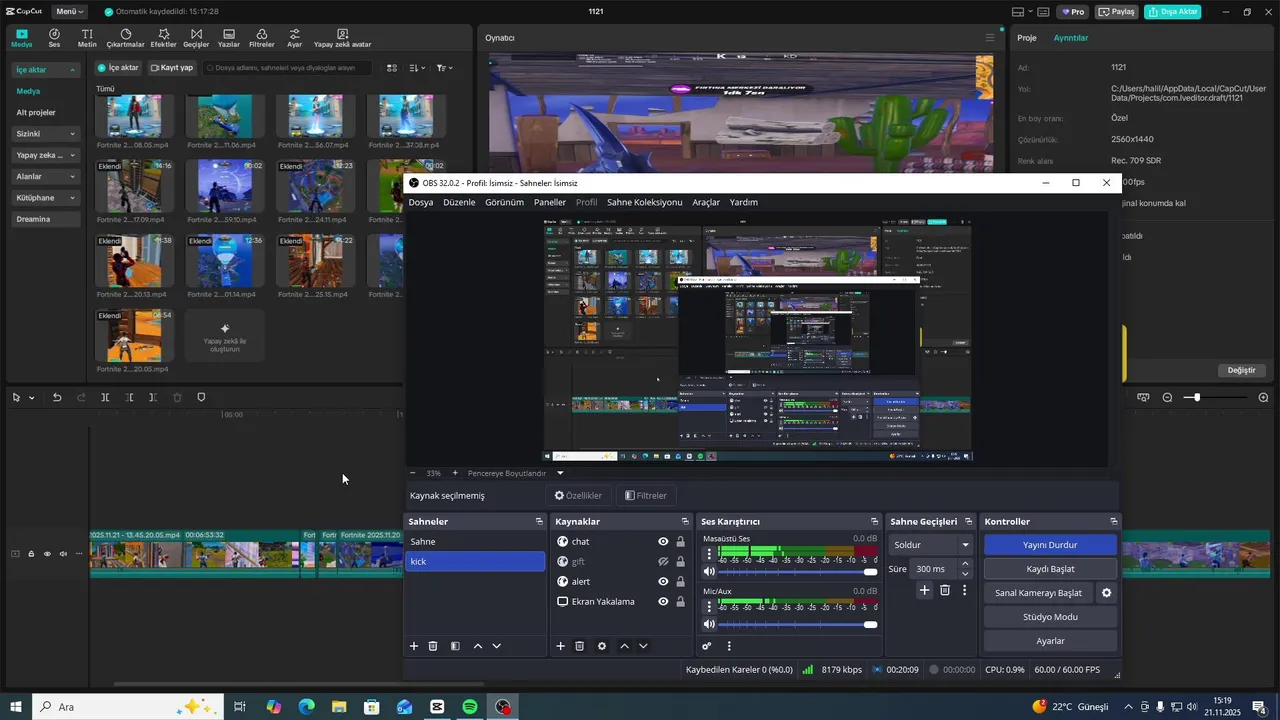Screen dimensions: 1280x720
Task: Open Yapay zeka avatar tool
Action: click(342, 38)
